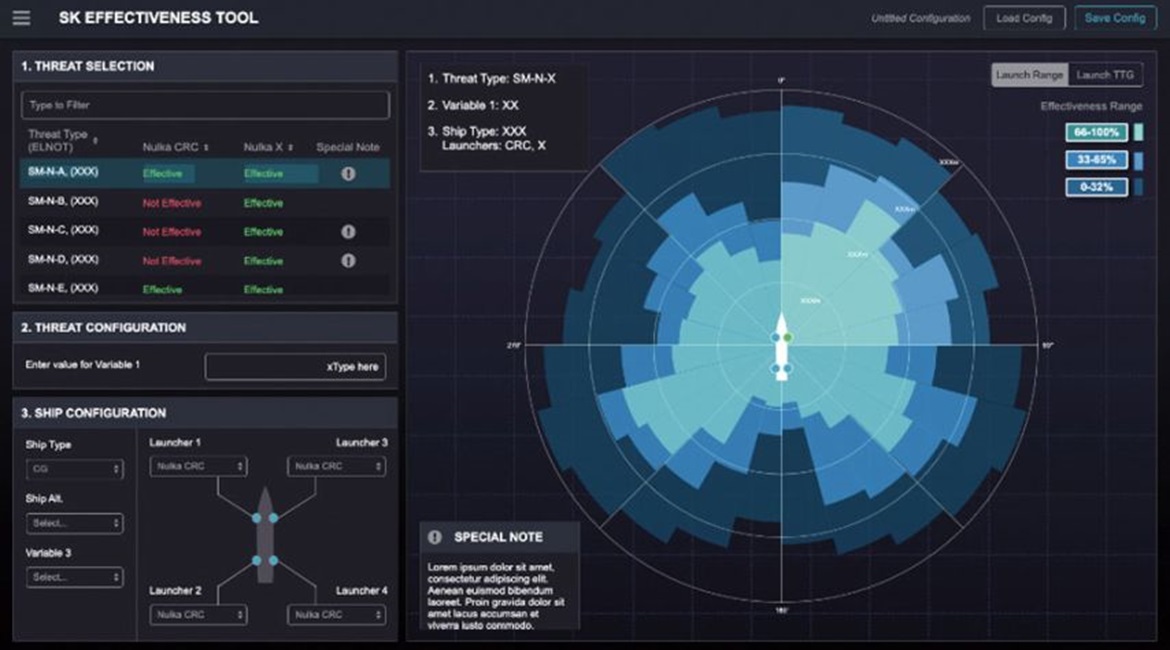
Task: Click the Ship Configuration section header
Action: pyautogui.click(x=205, y=413)
